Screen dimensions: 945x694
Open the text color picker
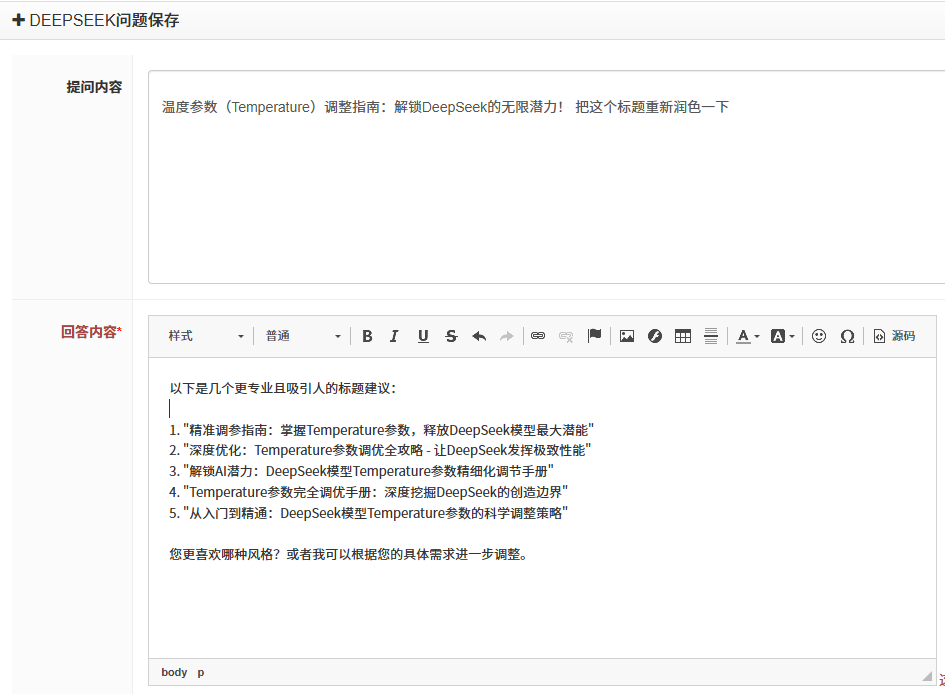[x=748, y=336]
